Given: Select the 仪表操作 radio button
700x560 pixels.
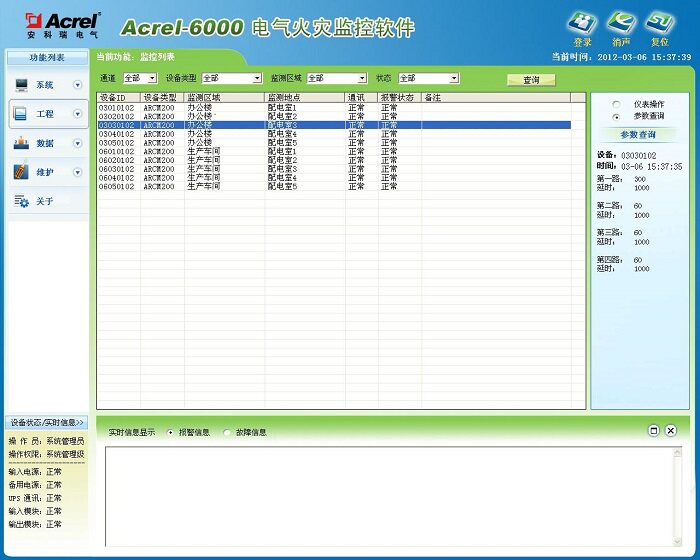Looking at the screenshot, I should (x=617, y=104).
